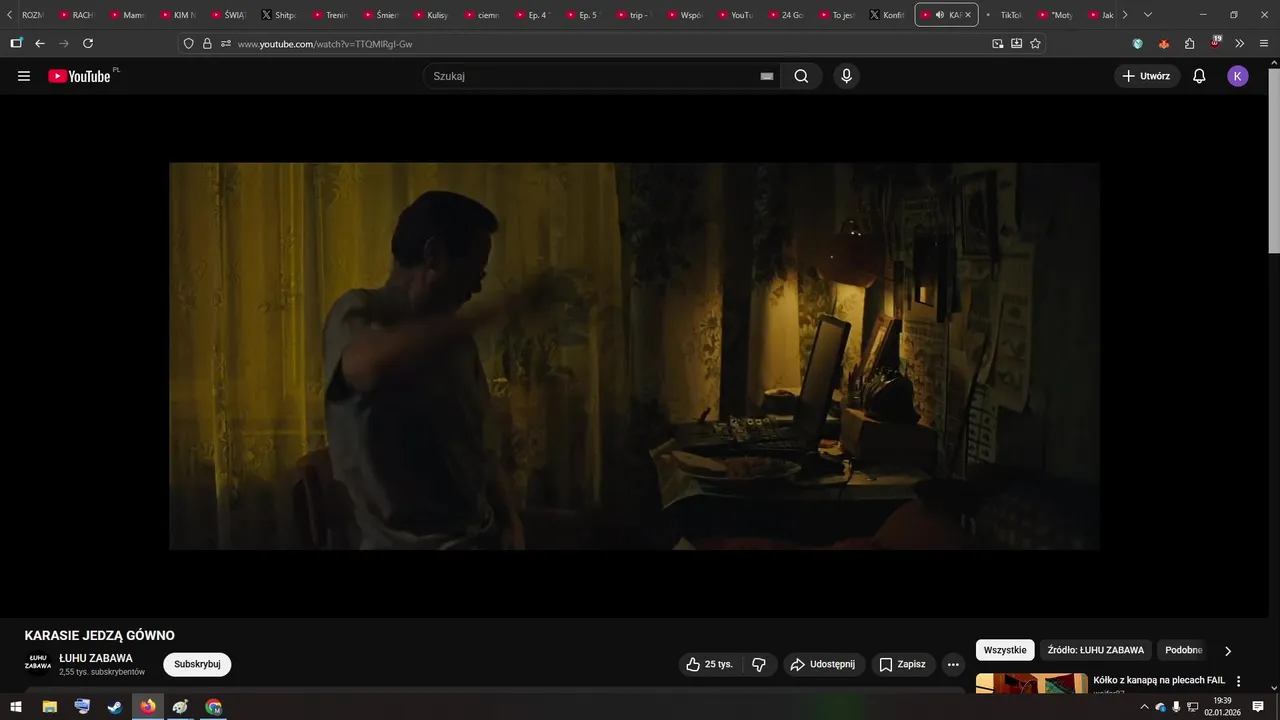Open the ŁUHU ZABAWA channel name link
1280x720 pixels.
96,658
